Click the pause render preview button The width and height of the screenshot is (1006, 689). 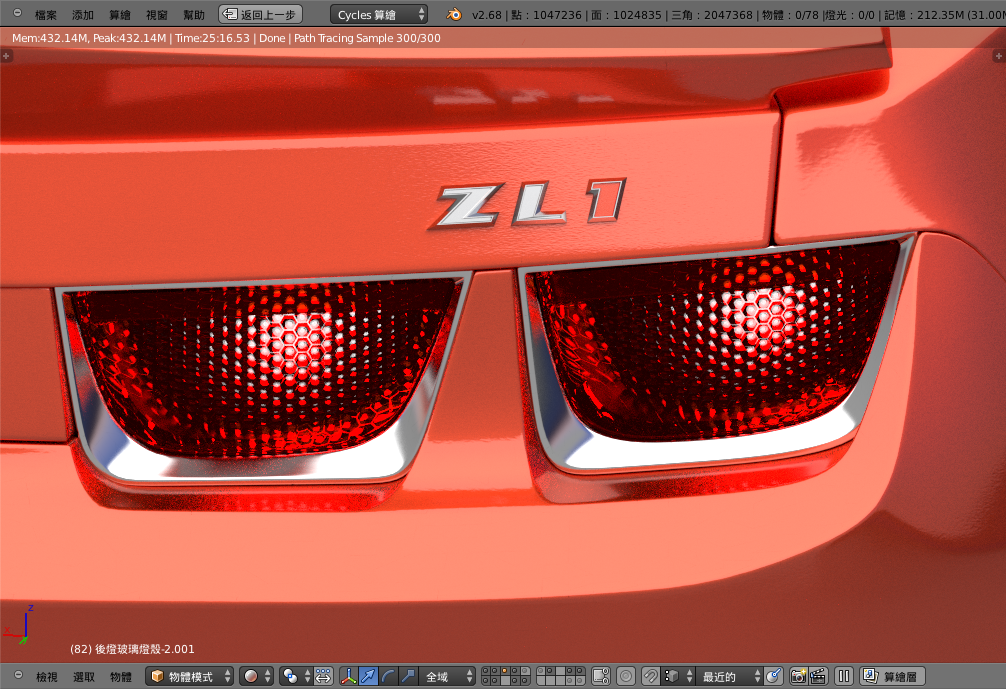click(x=844, y=677)
